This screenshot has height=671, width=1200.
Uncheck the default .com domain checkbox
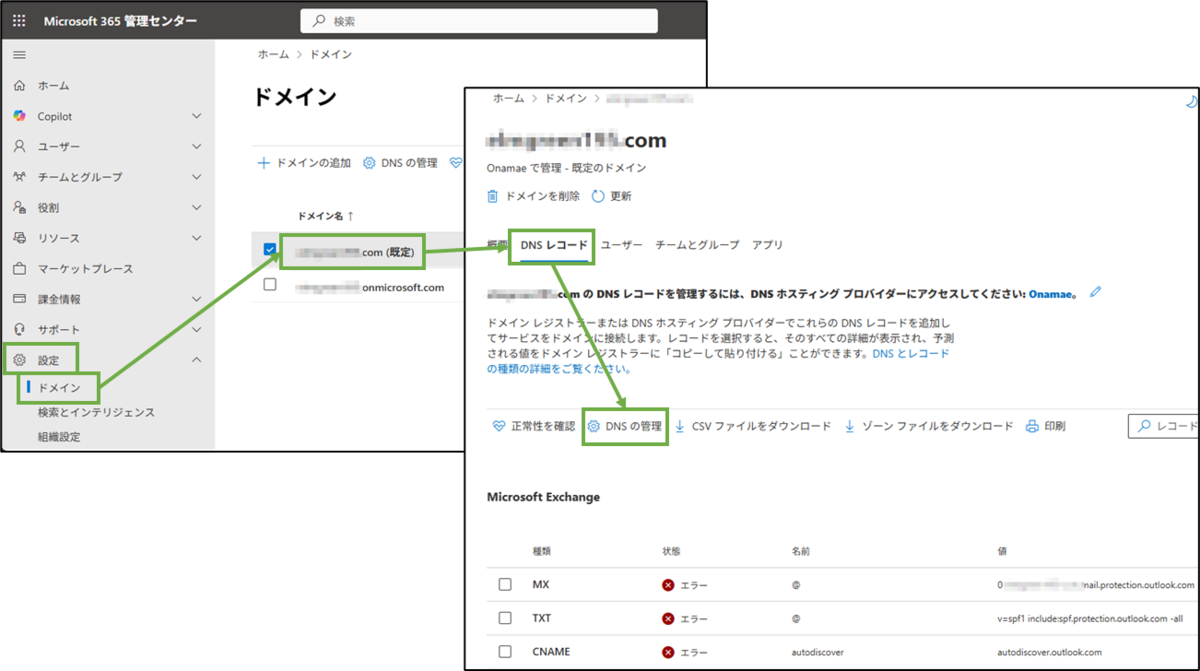coord(270,250)
